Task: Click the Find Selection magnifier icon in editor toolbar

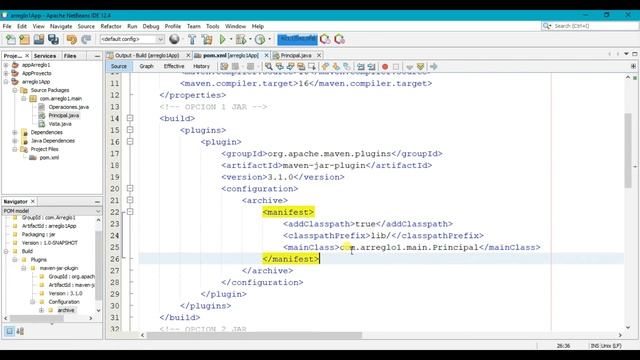Action: click(x=269, y=66)
